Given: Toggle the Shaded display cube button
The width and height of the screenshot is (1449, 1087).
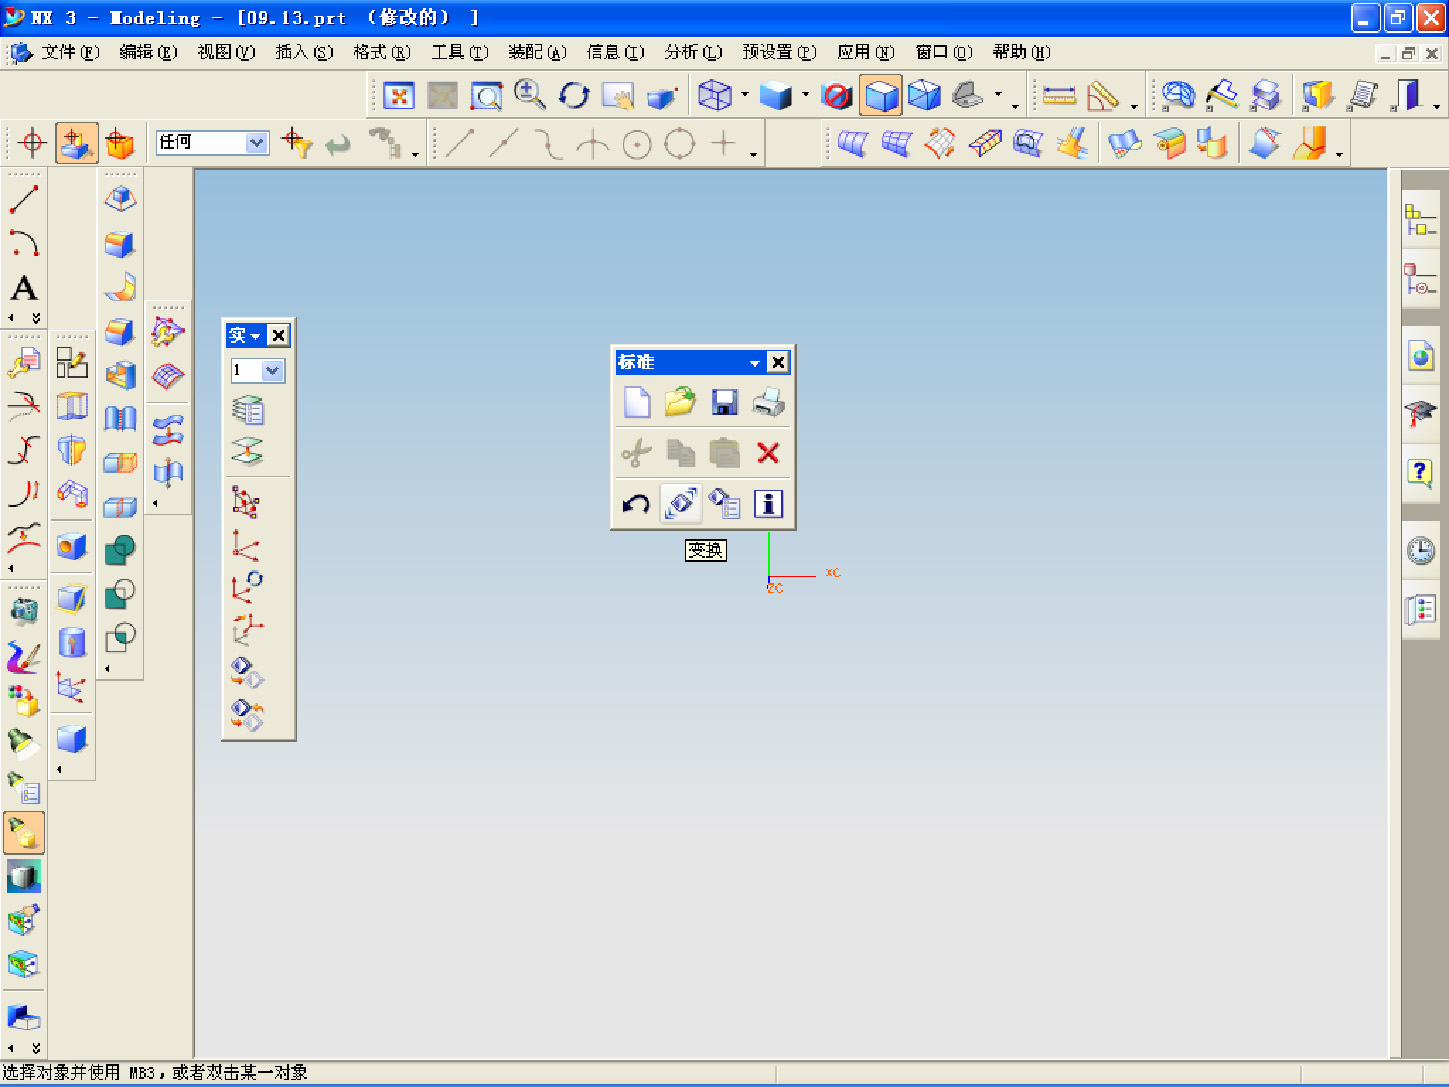Looking at the screenshot, I should [x=880, y=95].
